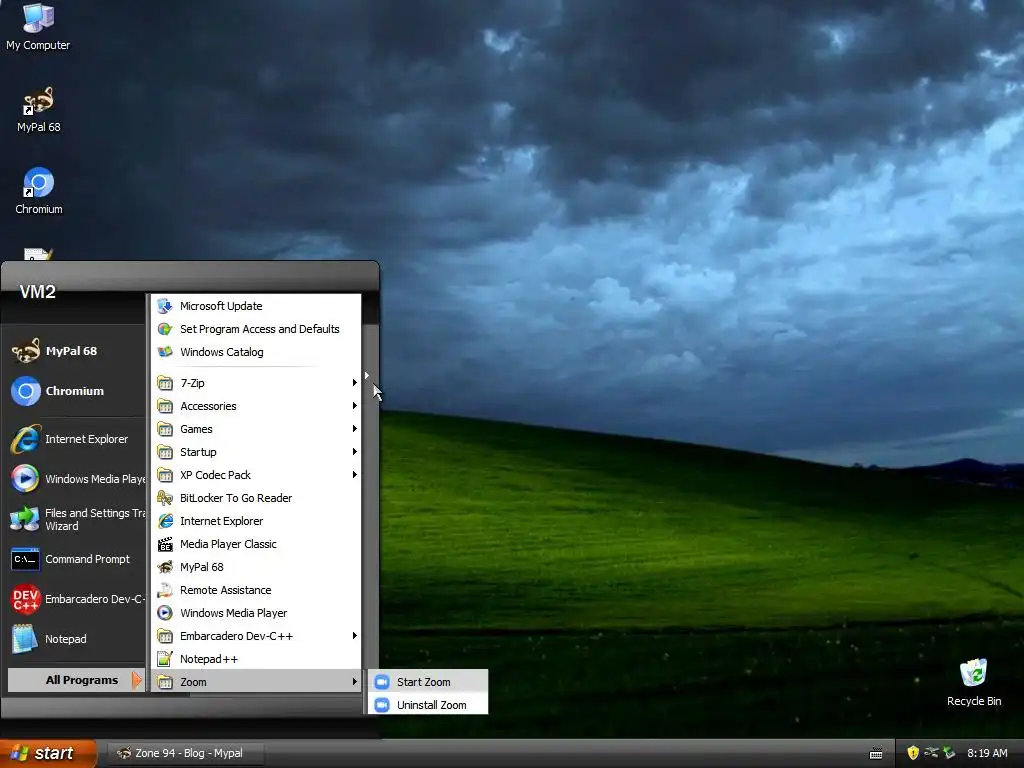Choose Uninstall Zoom from the submenu

click(428, 705)
